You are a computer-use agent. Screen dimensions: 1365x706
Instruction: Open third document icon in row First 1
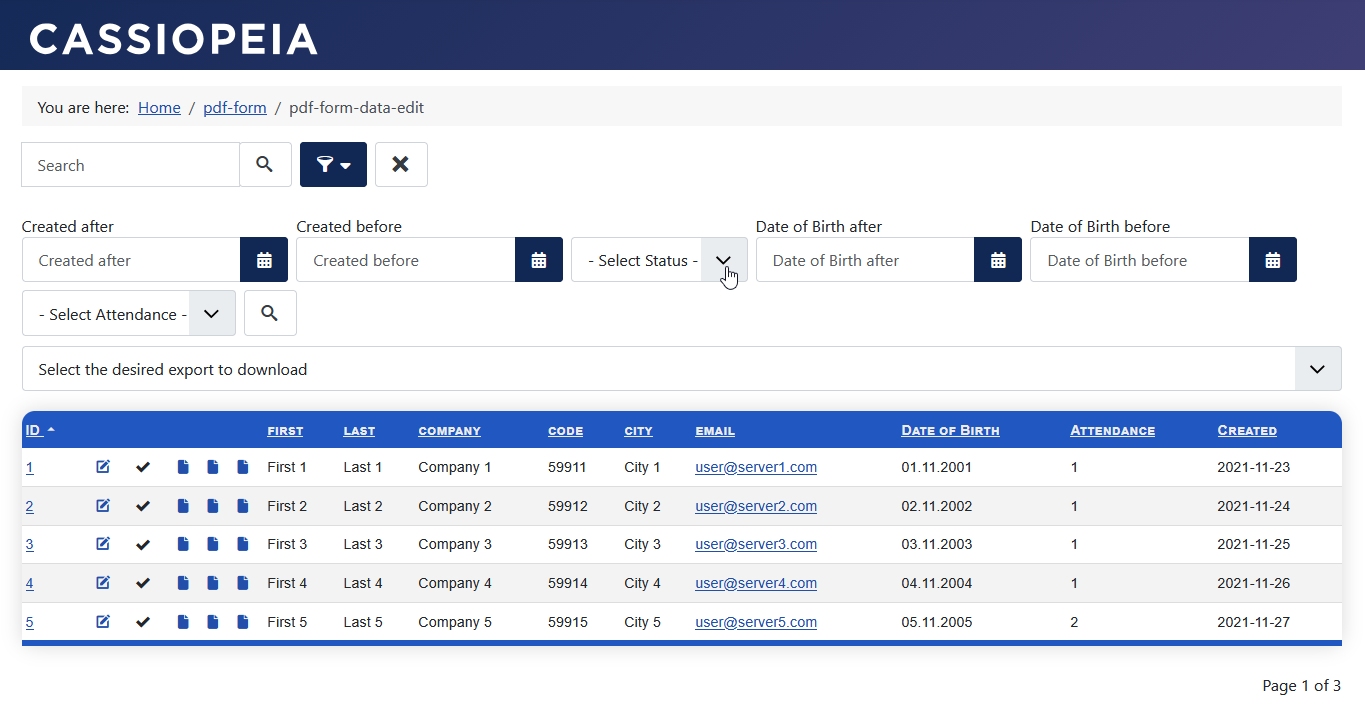(243, 467)
